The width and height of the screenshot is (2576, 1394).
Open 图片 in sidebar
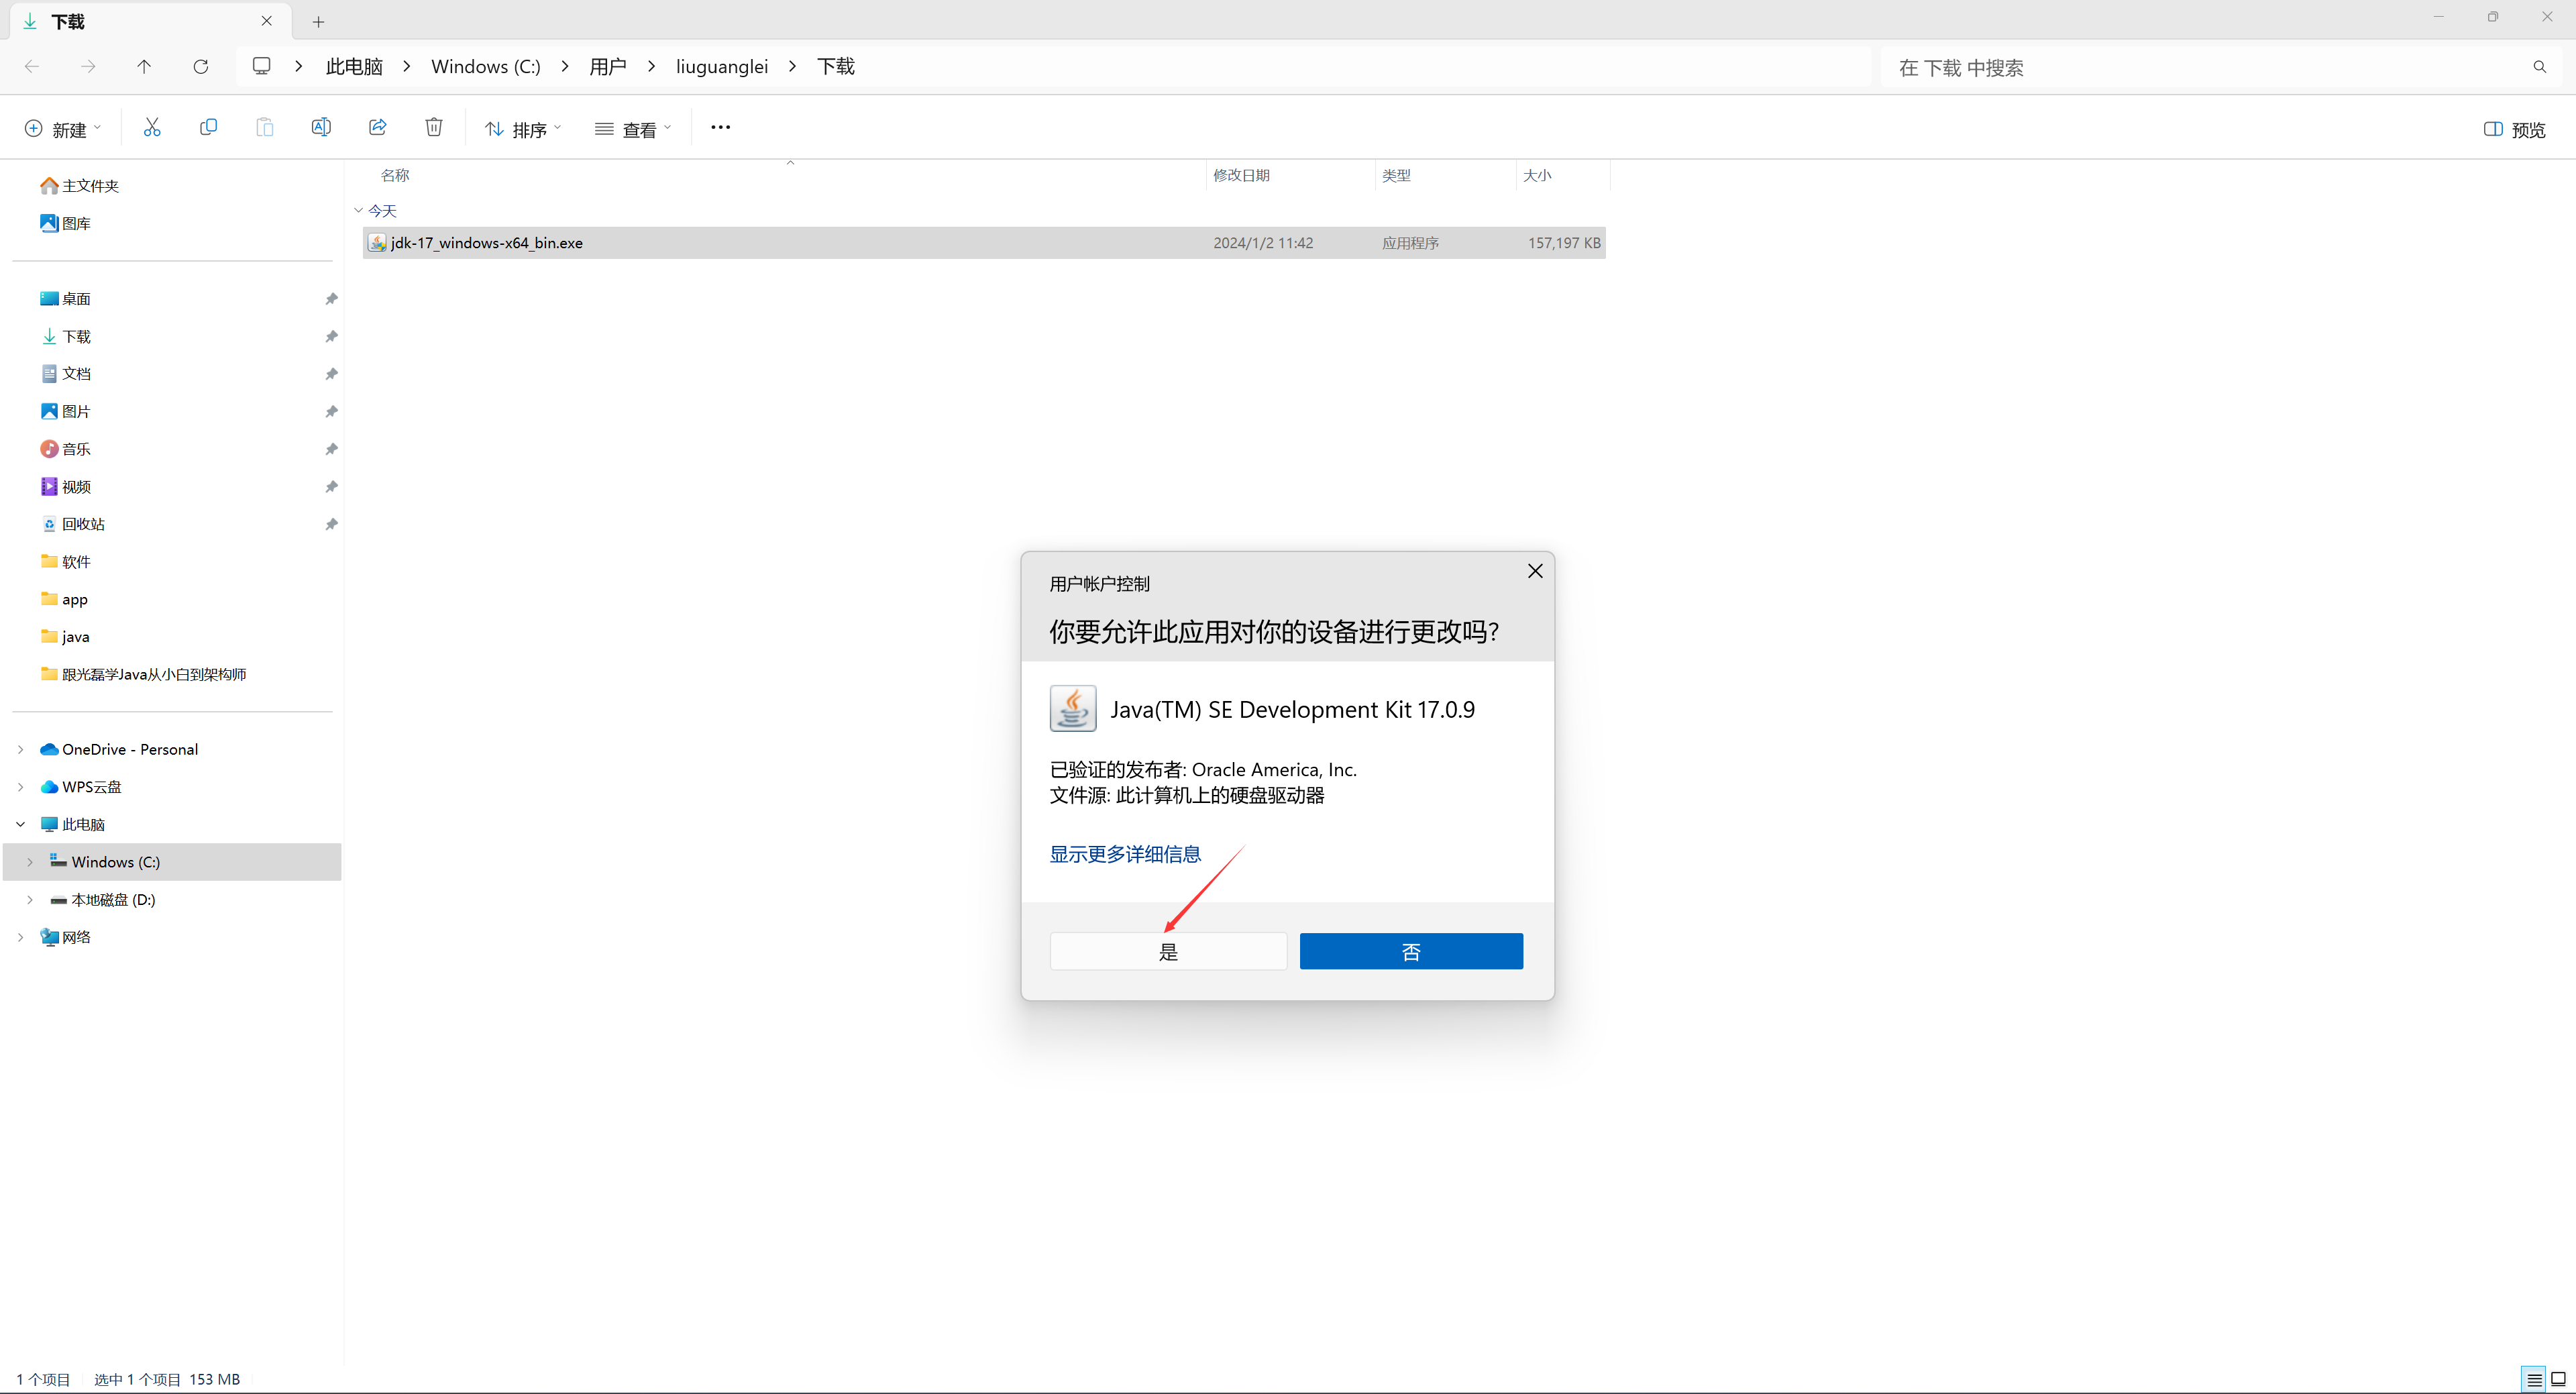pos(66,411)
